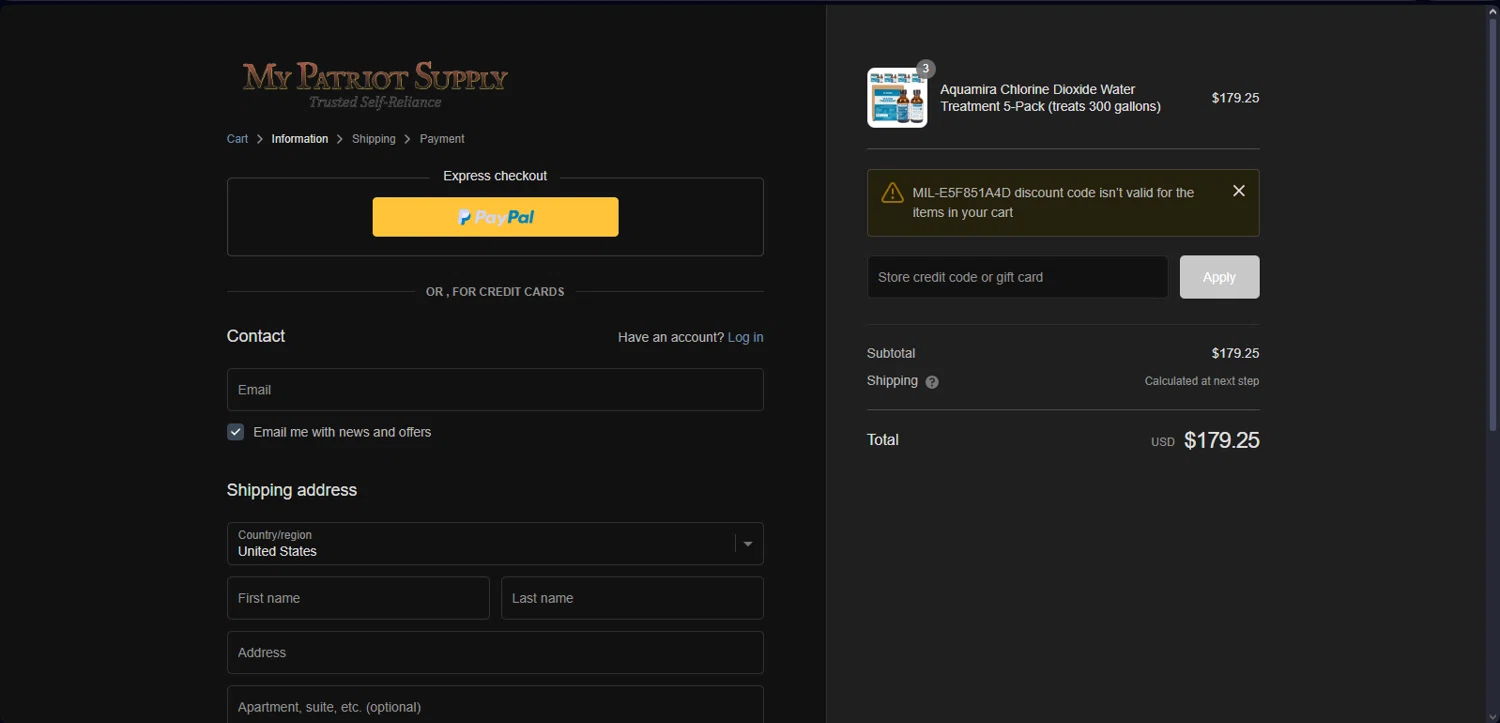Viewport: 1500px width, 723px height.
Task: Select the Information breadcrumb step
Action: [x=300, y=139]
